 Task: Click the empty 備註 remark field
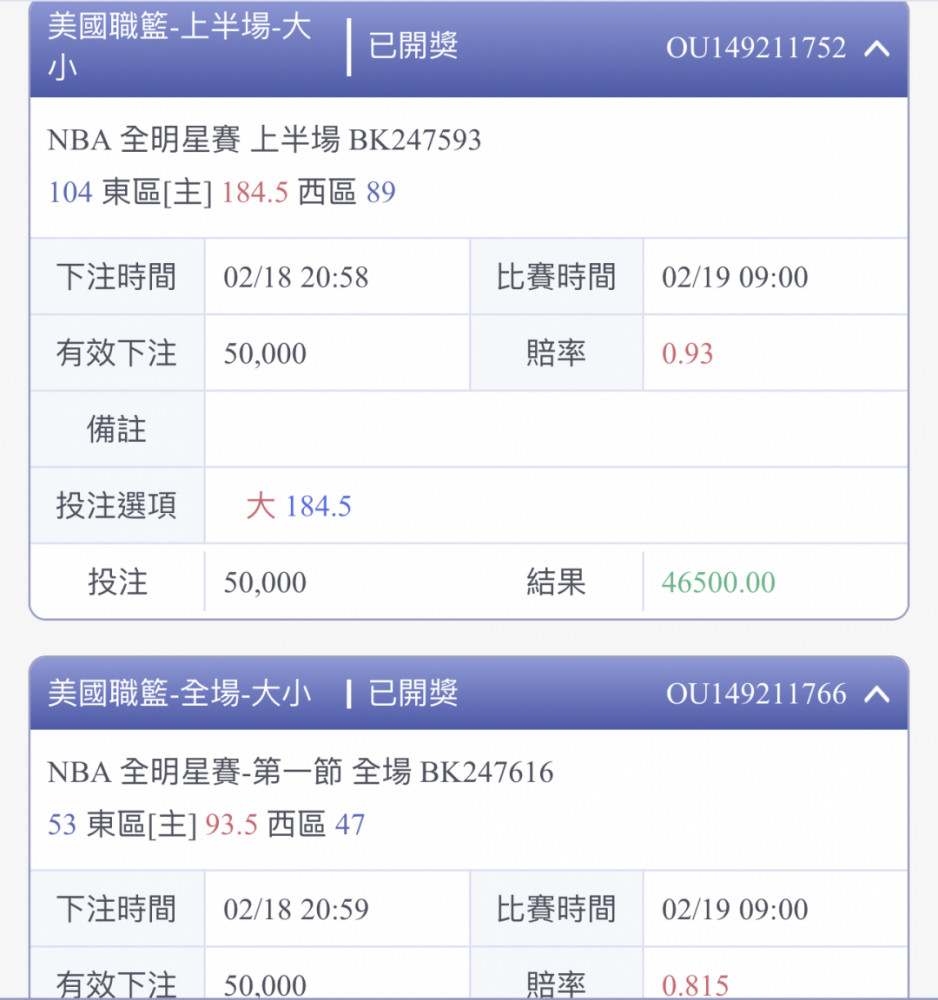(556, 429)
